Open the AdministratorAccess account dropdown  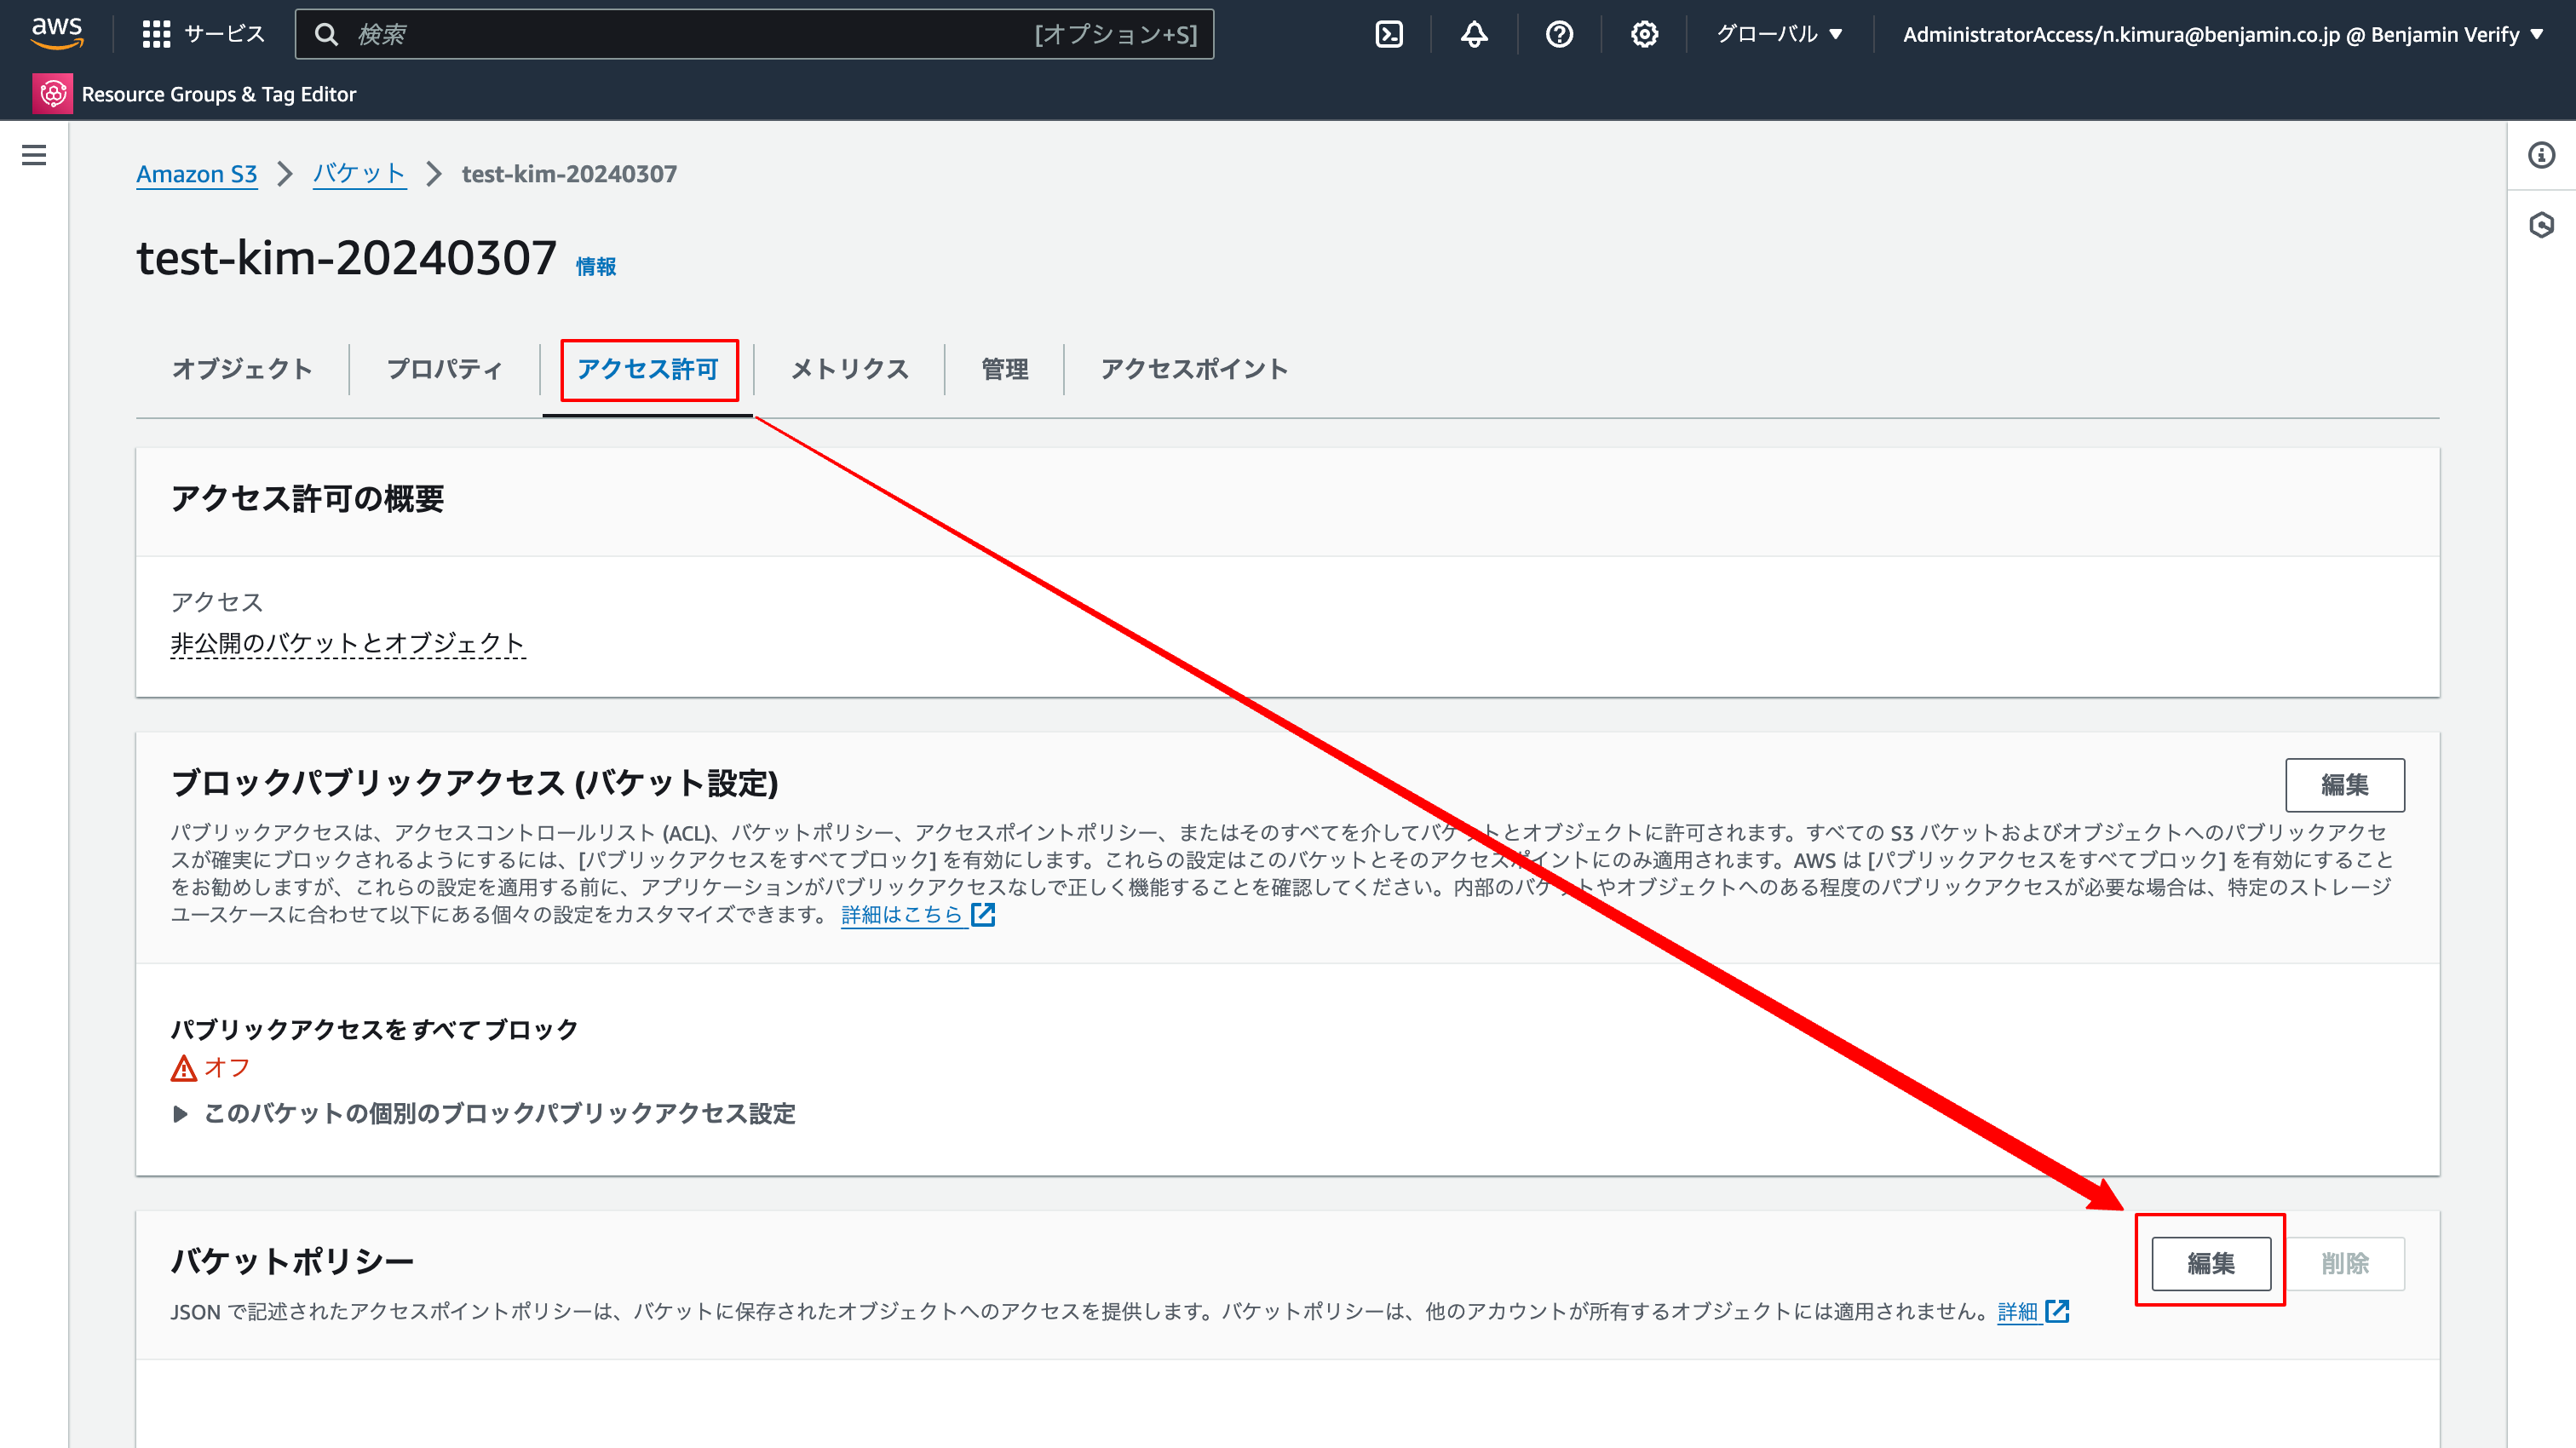pos(2222,34)
